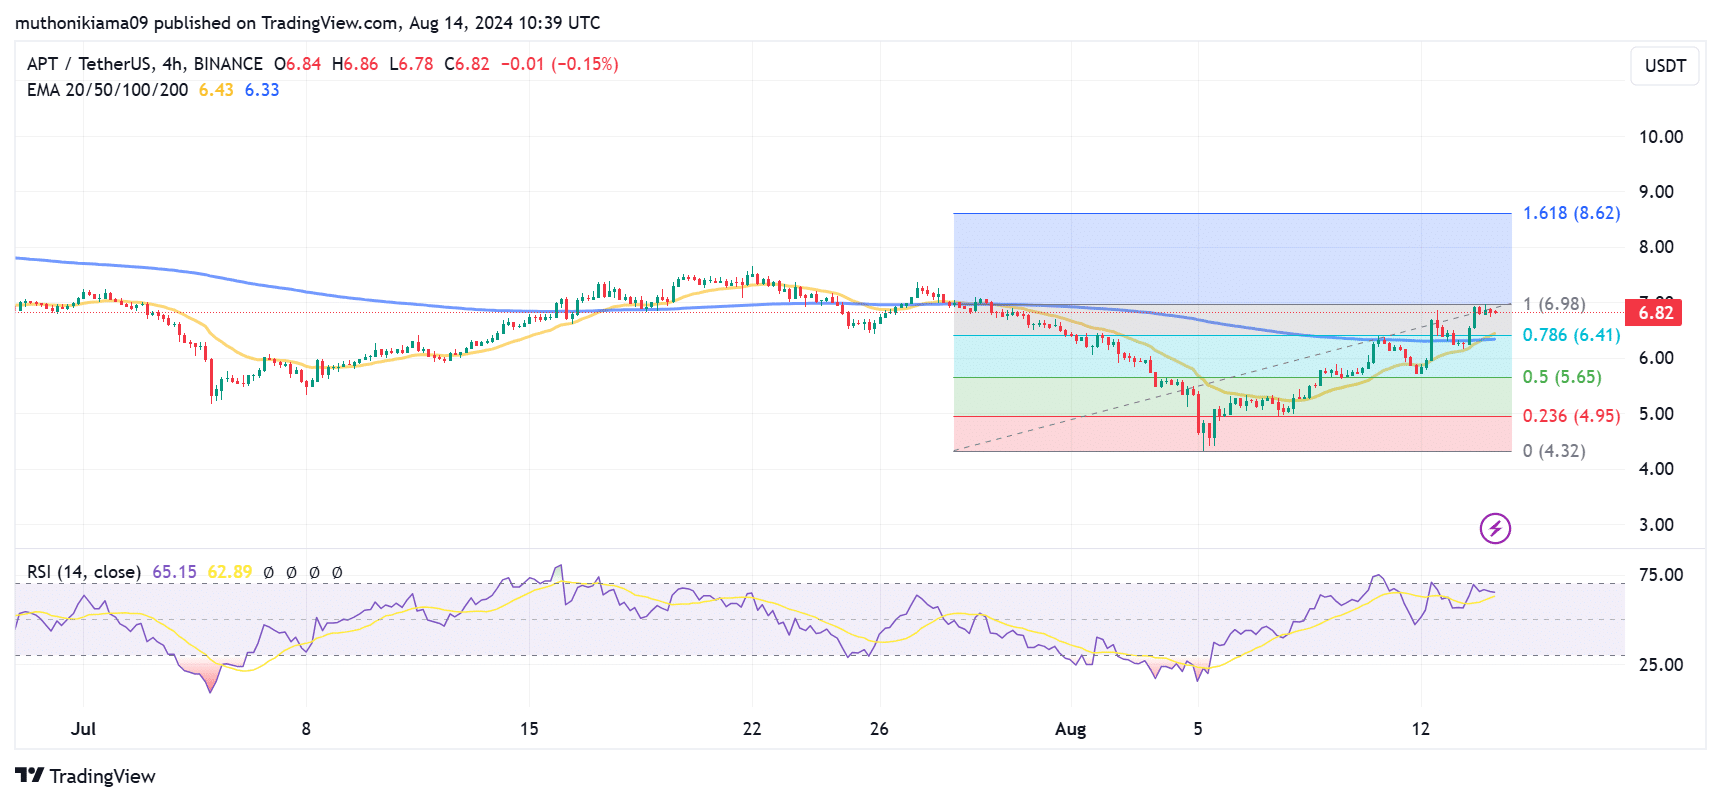Open the USDT currency selector
This screenshot has width=1721, height=802.
1665,66
